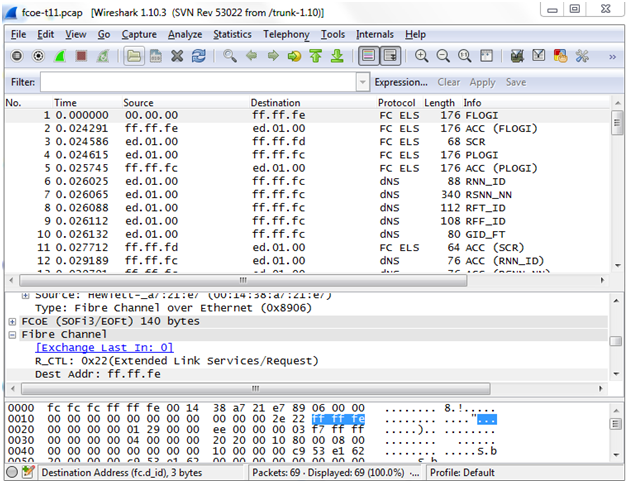628x483 pixels.
Task: Open the Statistics menu
Action: click(232, 34)
